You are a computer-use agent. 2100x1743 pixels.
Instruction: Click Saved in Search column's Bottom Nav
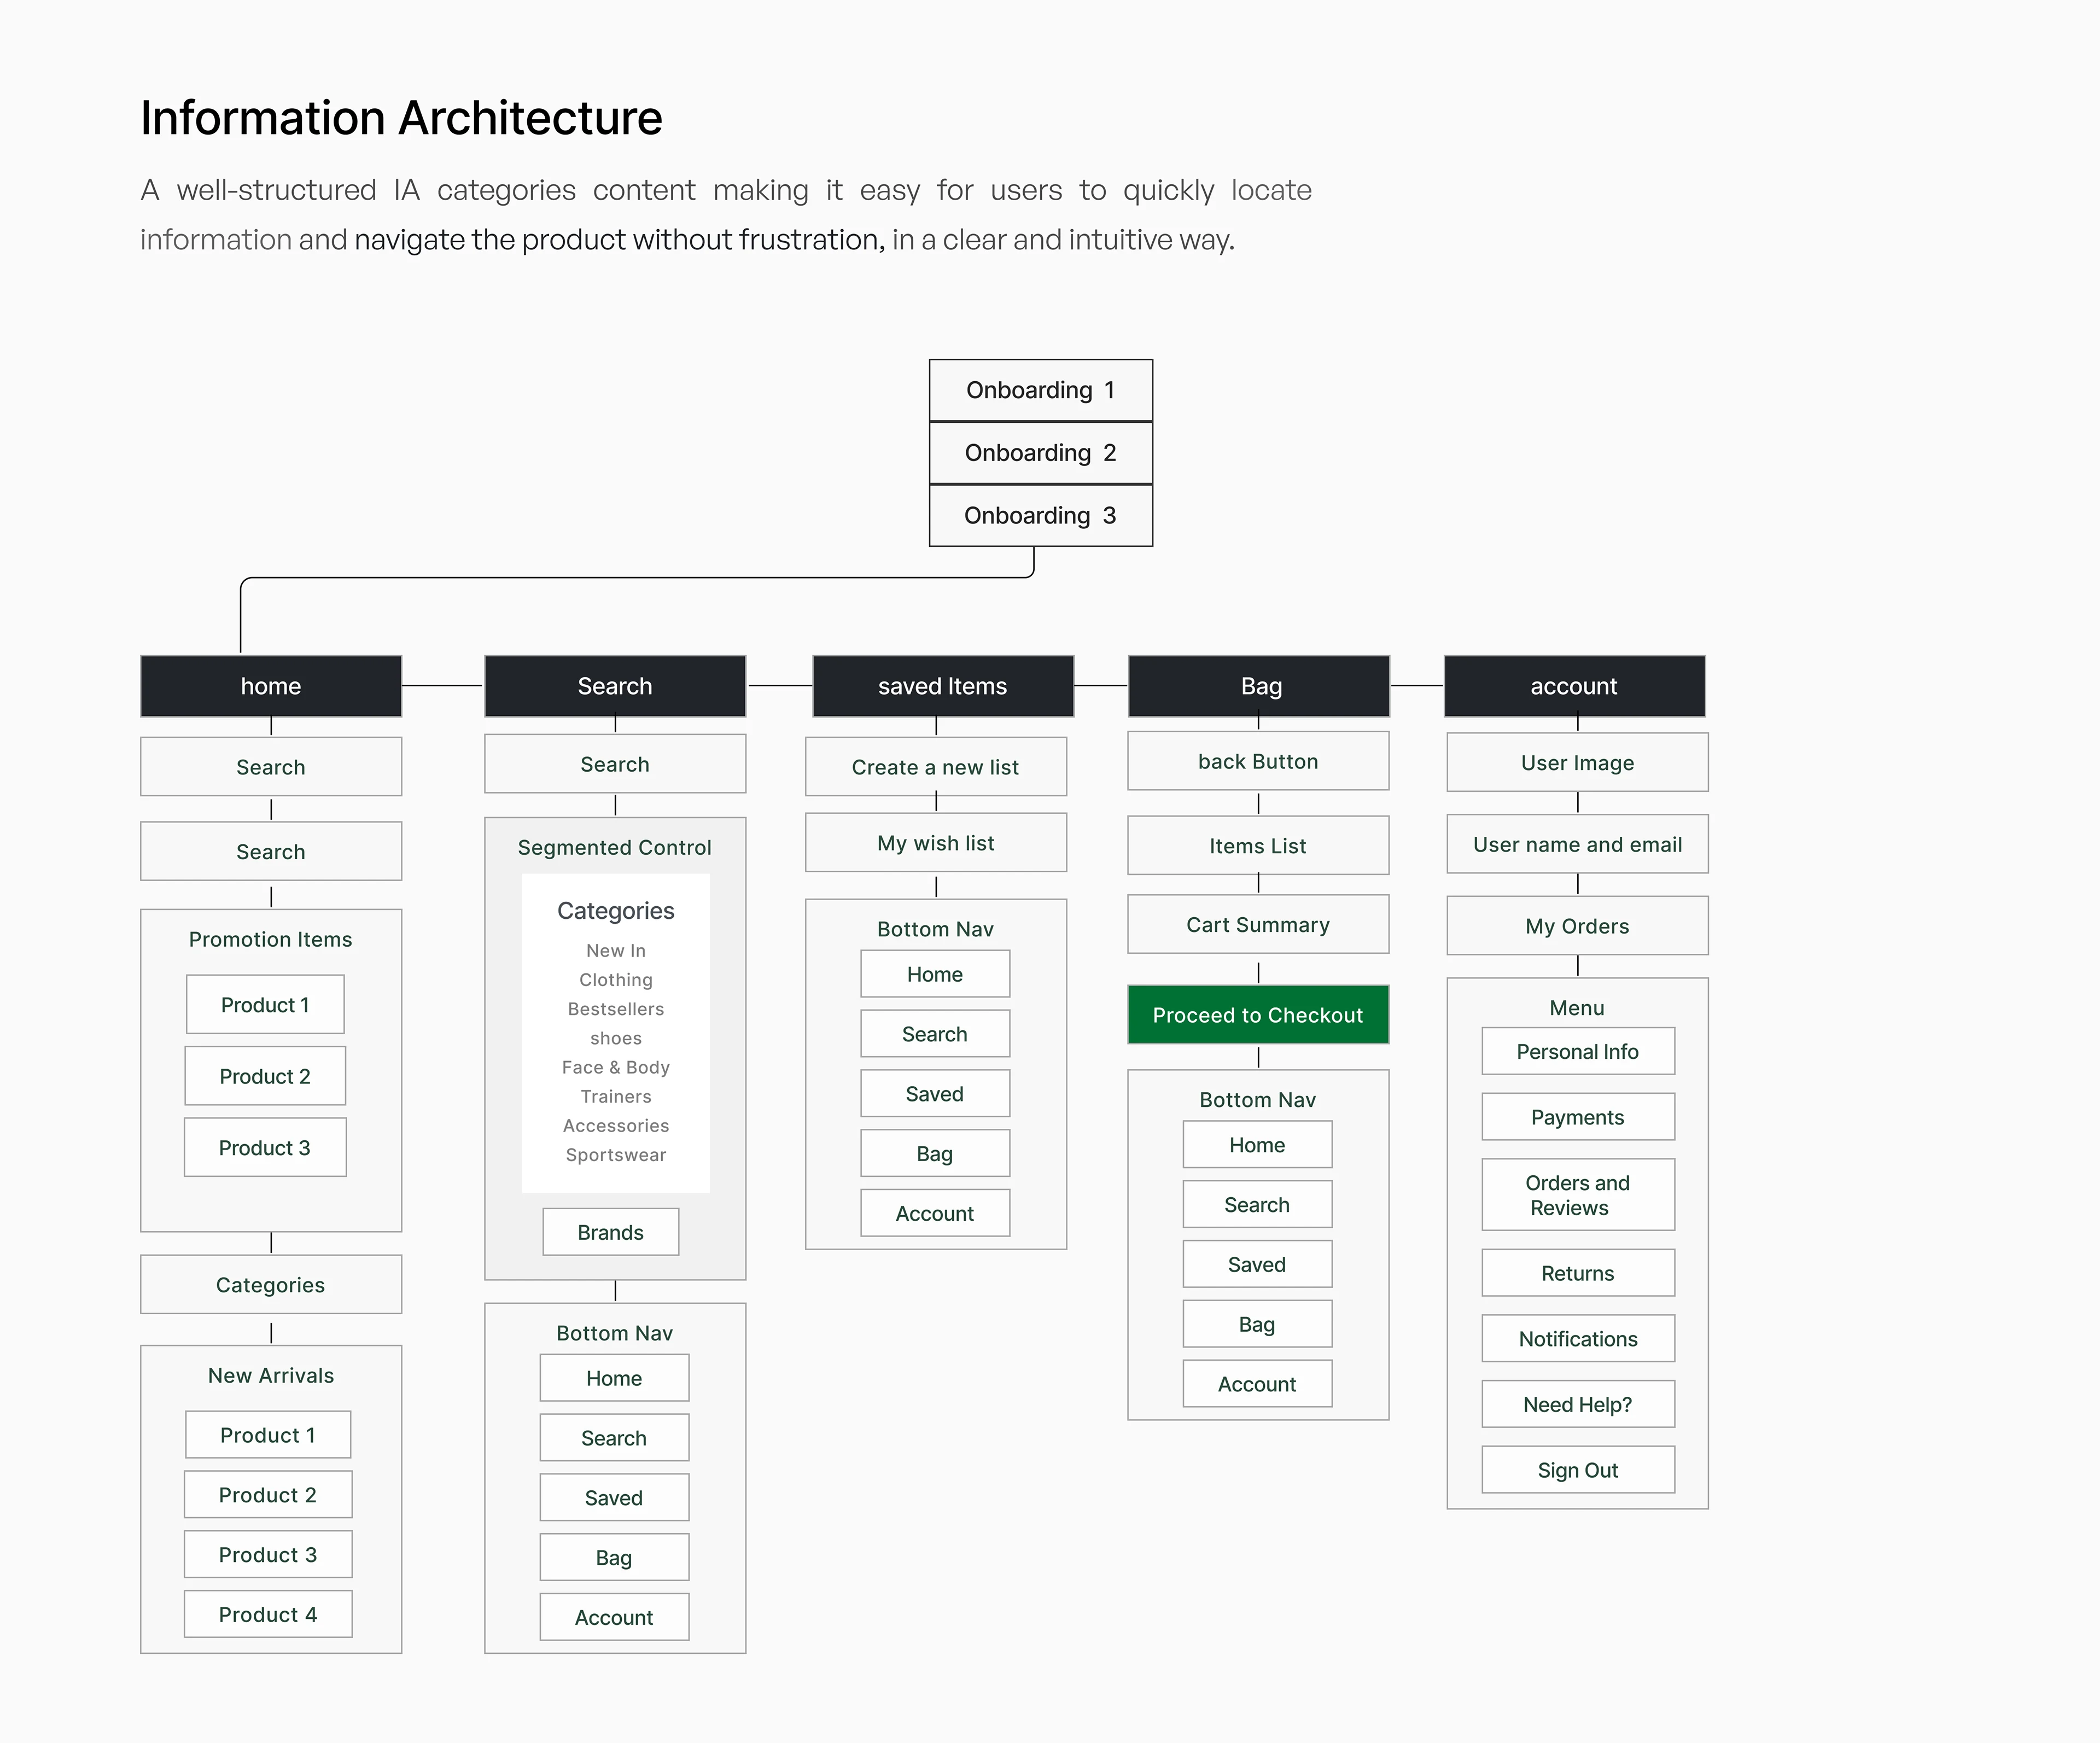614,1497
